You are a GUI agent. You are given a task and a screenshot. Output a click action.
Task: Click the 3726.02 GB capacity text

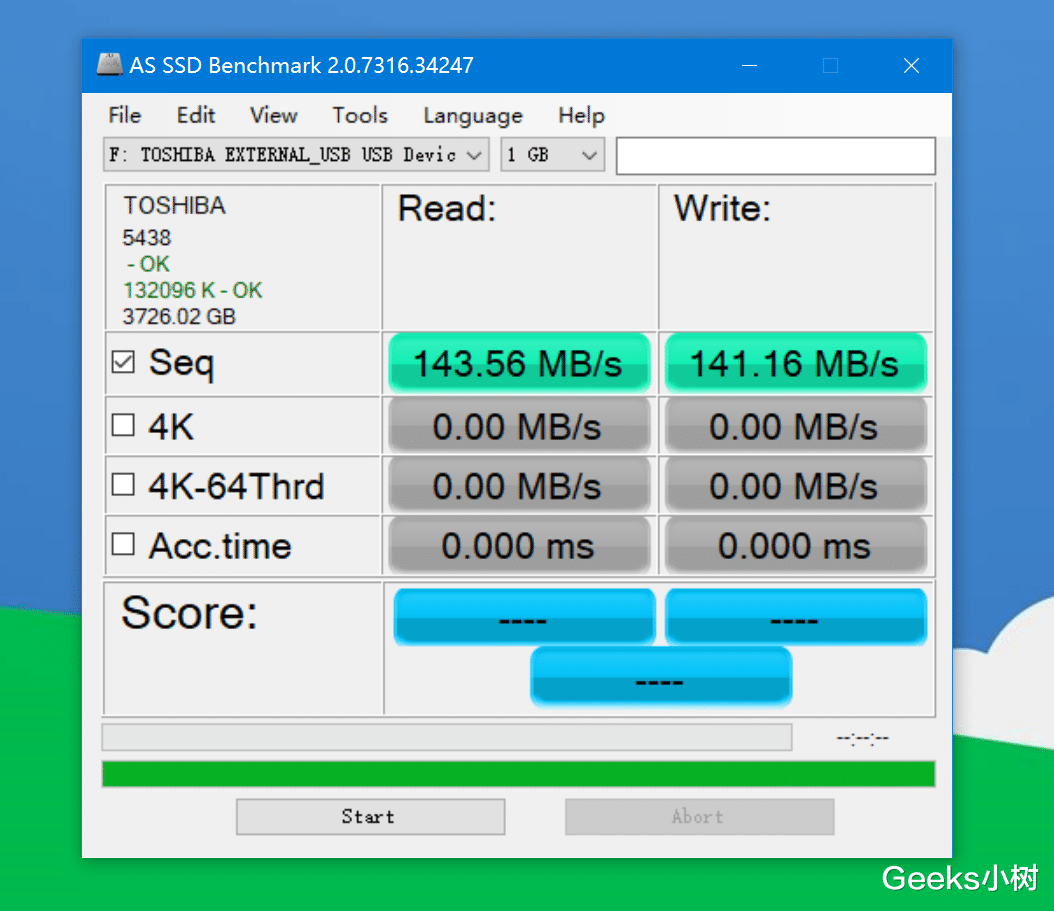tap(179, 316)
